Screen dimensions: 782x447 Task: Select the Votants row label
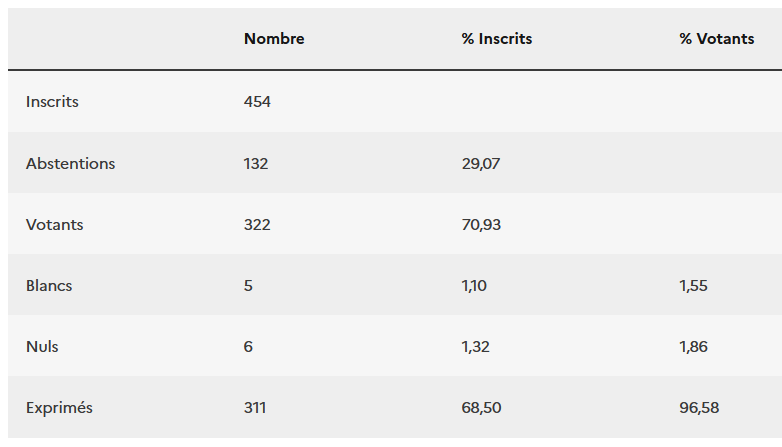point(55,224)
